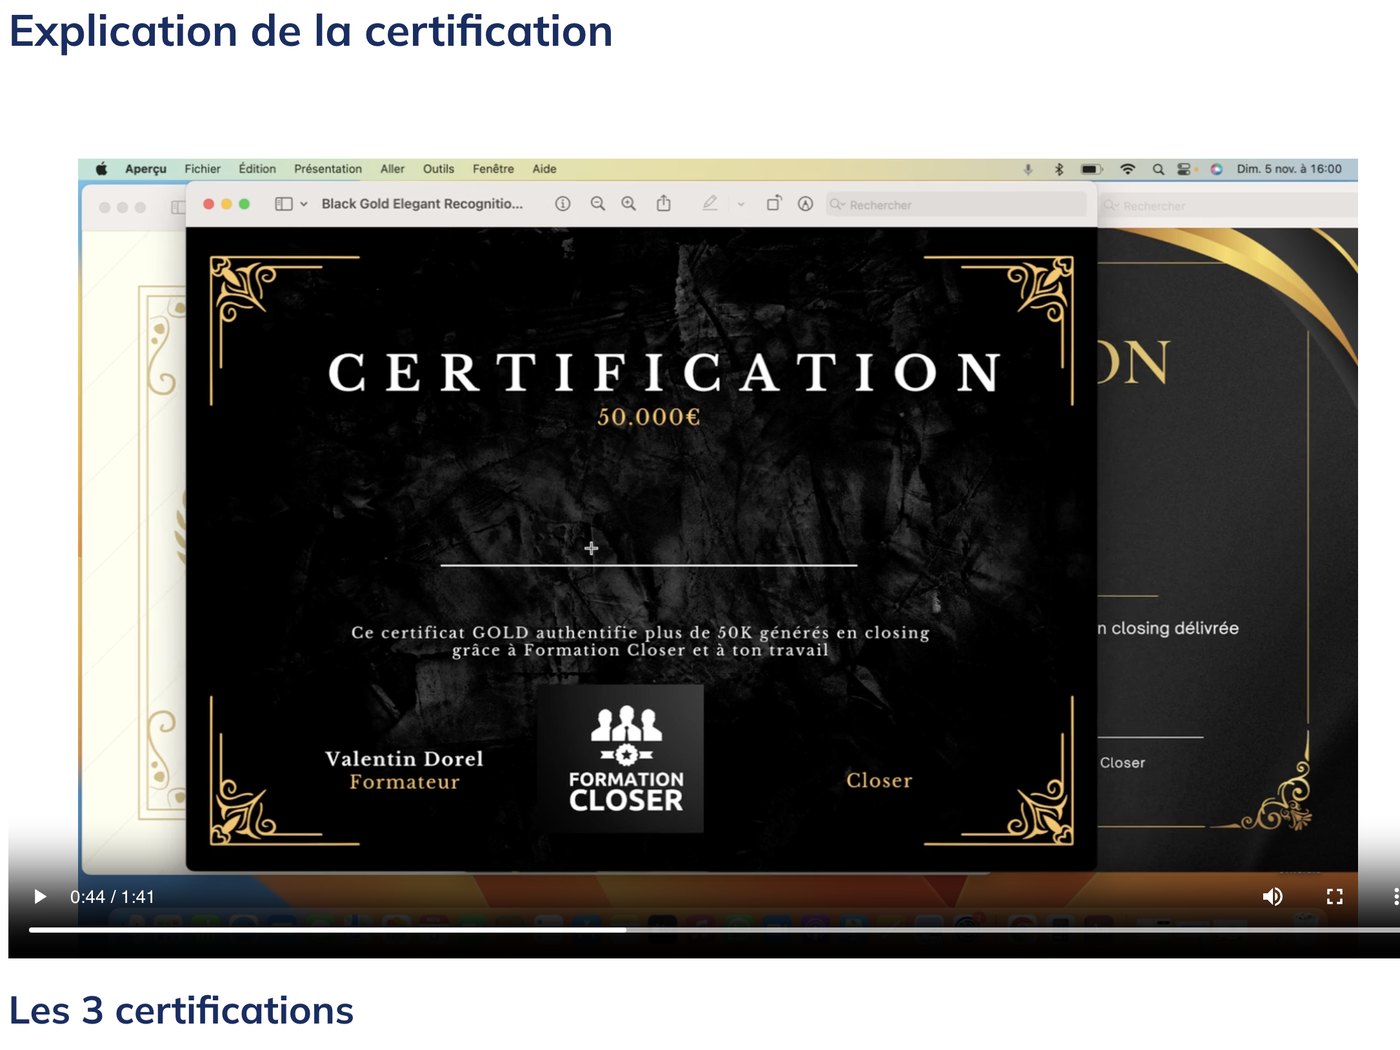Click the sidebar icon of the background Preview window
The width and height of the screenshot is (1400, 1050).
point(178,207)
